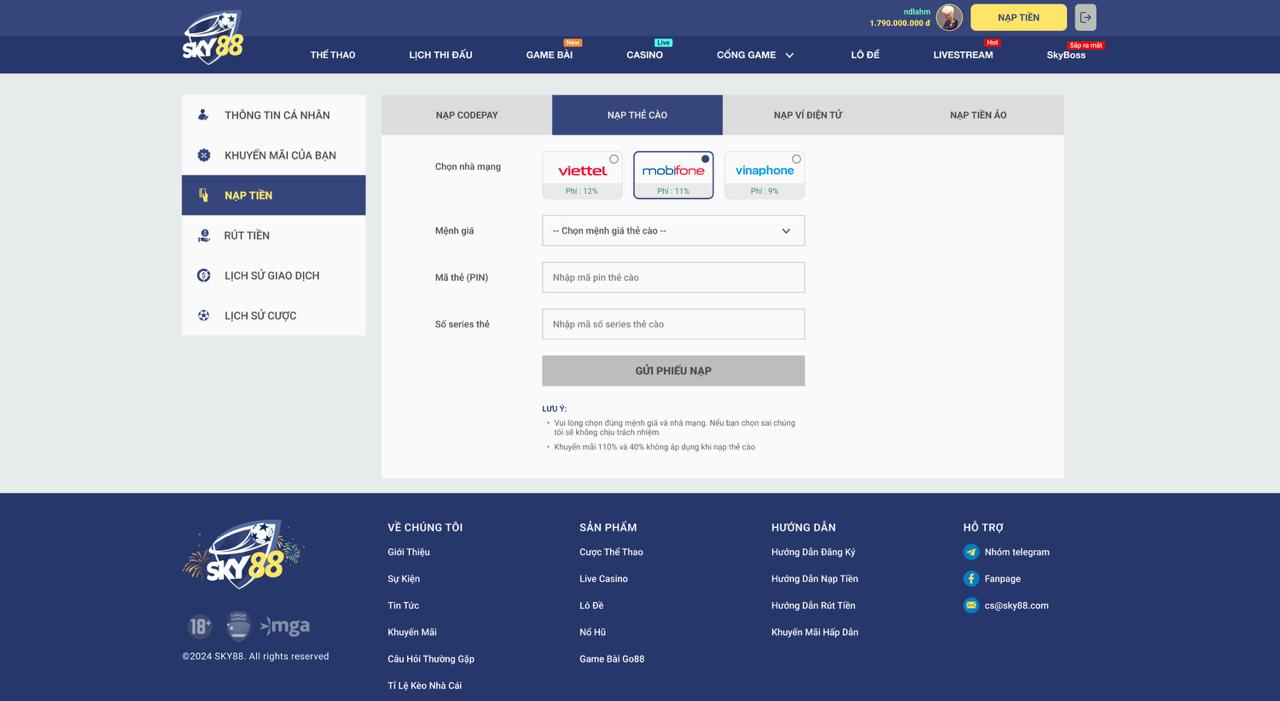Open Hướng Dẫn Nạp Tiền link
The width and height of the screenshot is (1280, 701).
814,578
